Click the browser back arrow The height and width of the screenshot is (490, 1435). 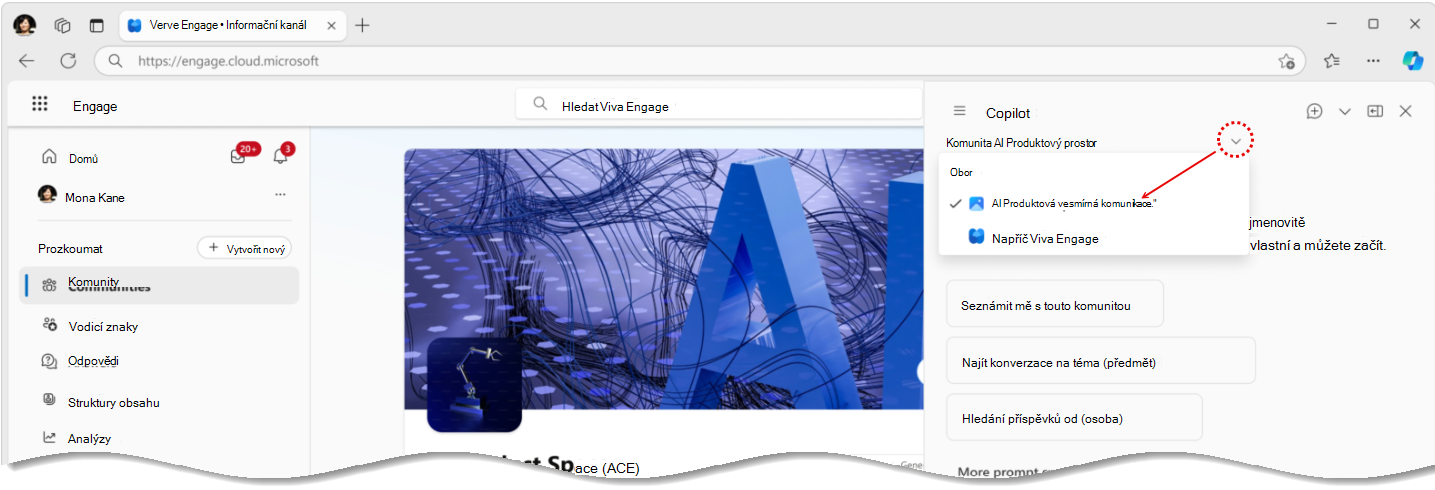pos(27,61)
